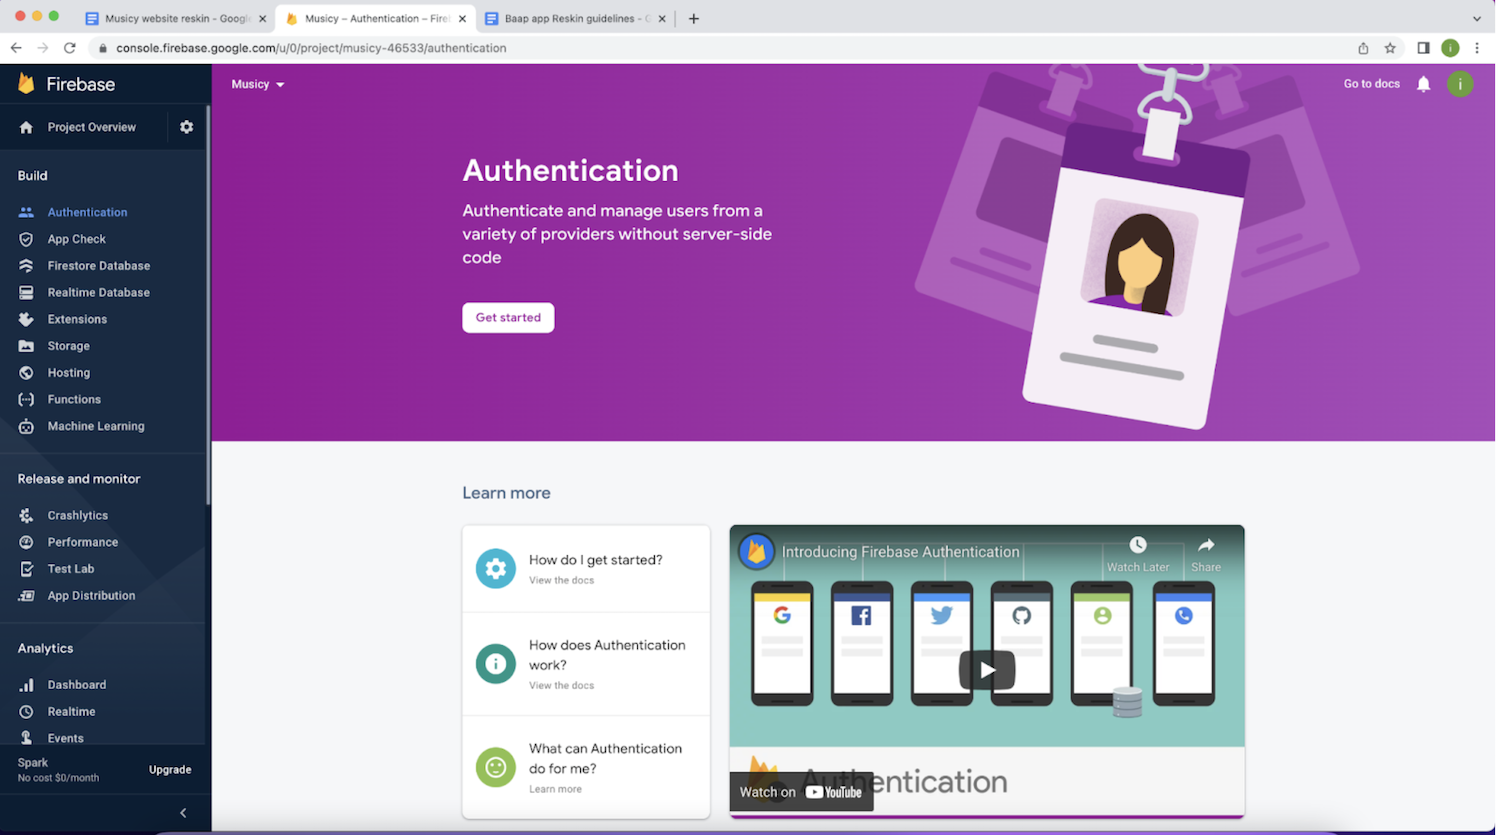Click the video Share arrow icon
Image resolution: width=1500 pixels, height=835 pixels.
tap(1206, 545)
